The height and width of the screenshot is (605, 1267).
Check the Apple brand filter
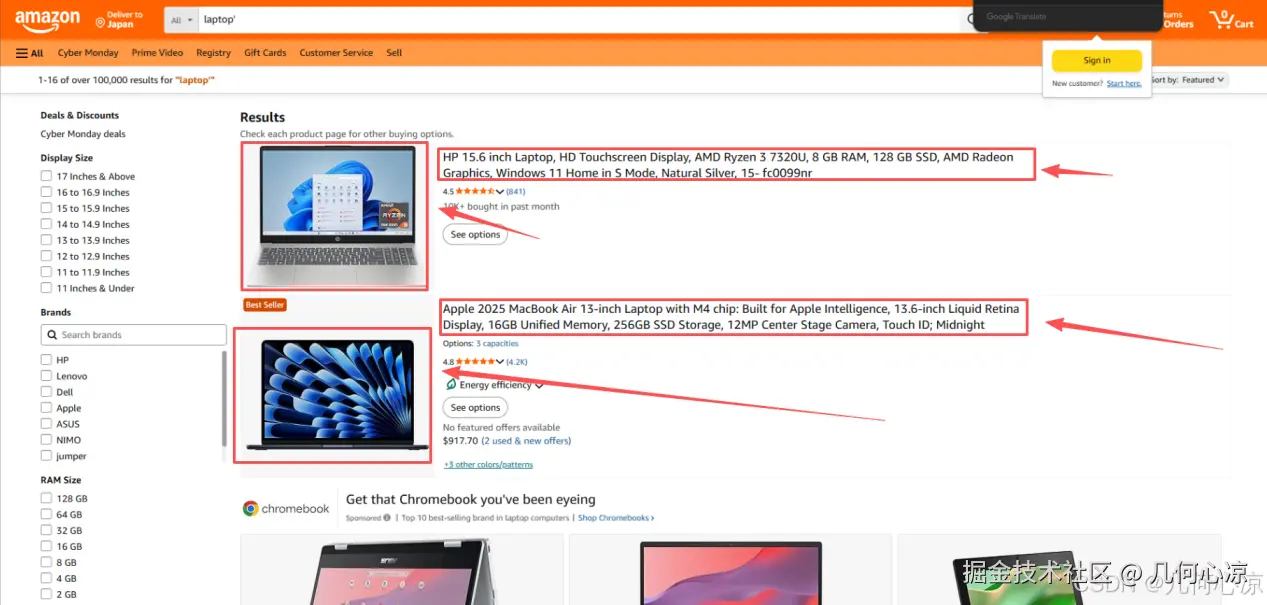[x=46, y=408]
